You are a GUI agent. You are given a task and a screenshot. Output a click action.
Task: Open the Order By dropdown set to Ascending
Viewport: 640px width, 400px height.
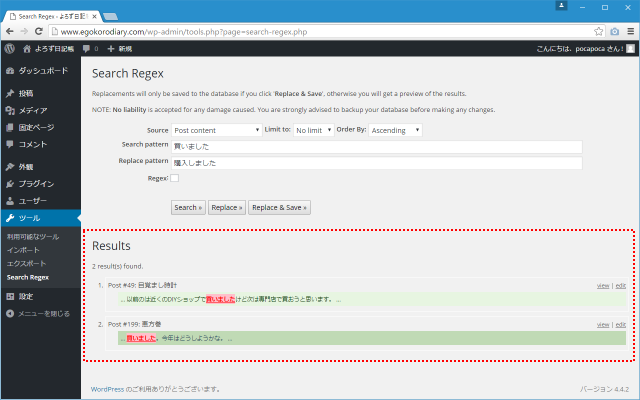click(395, 130)
